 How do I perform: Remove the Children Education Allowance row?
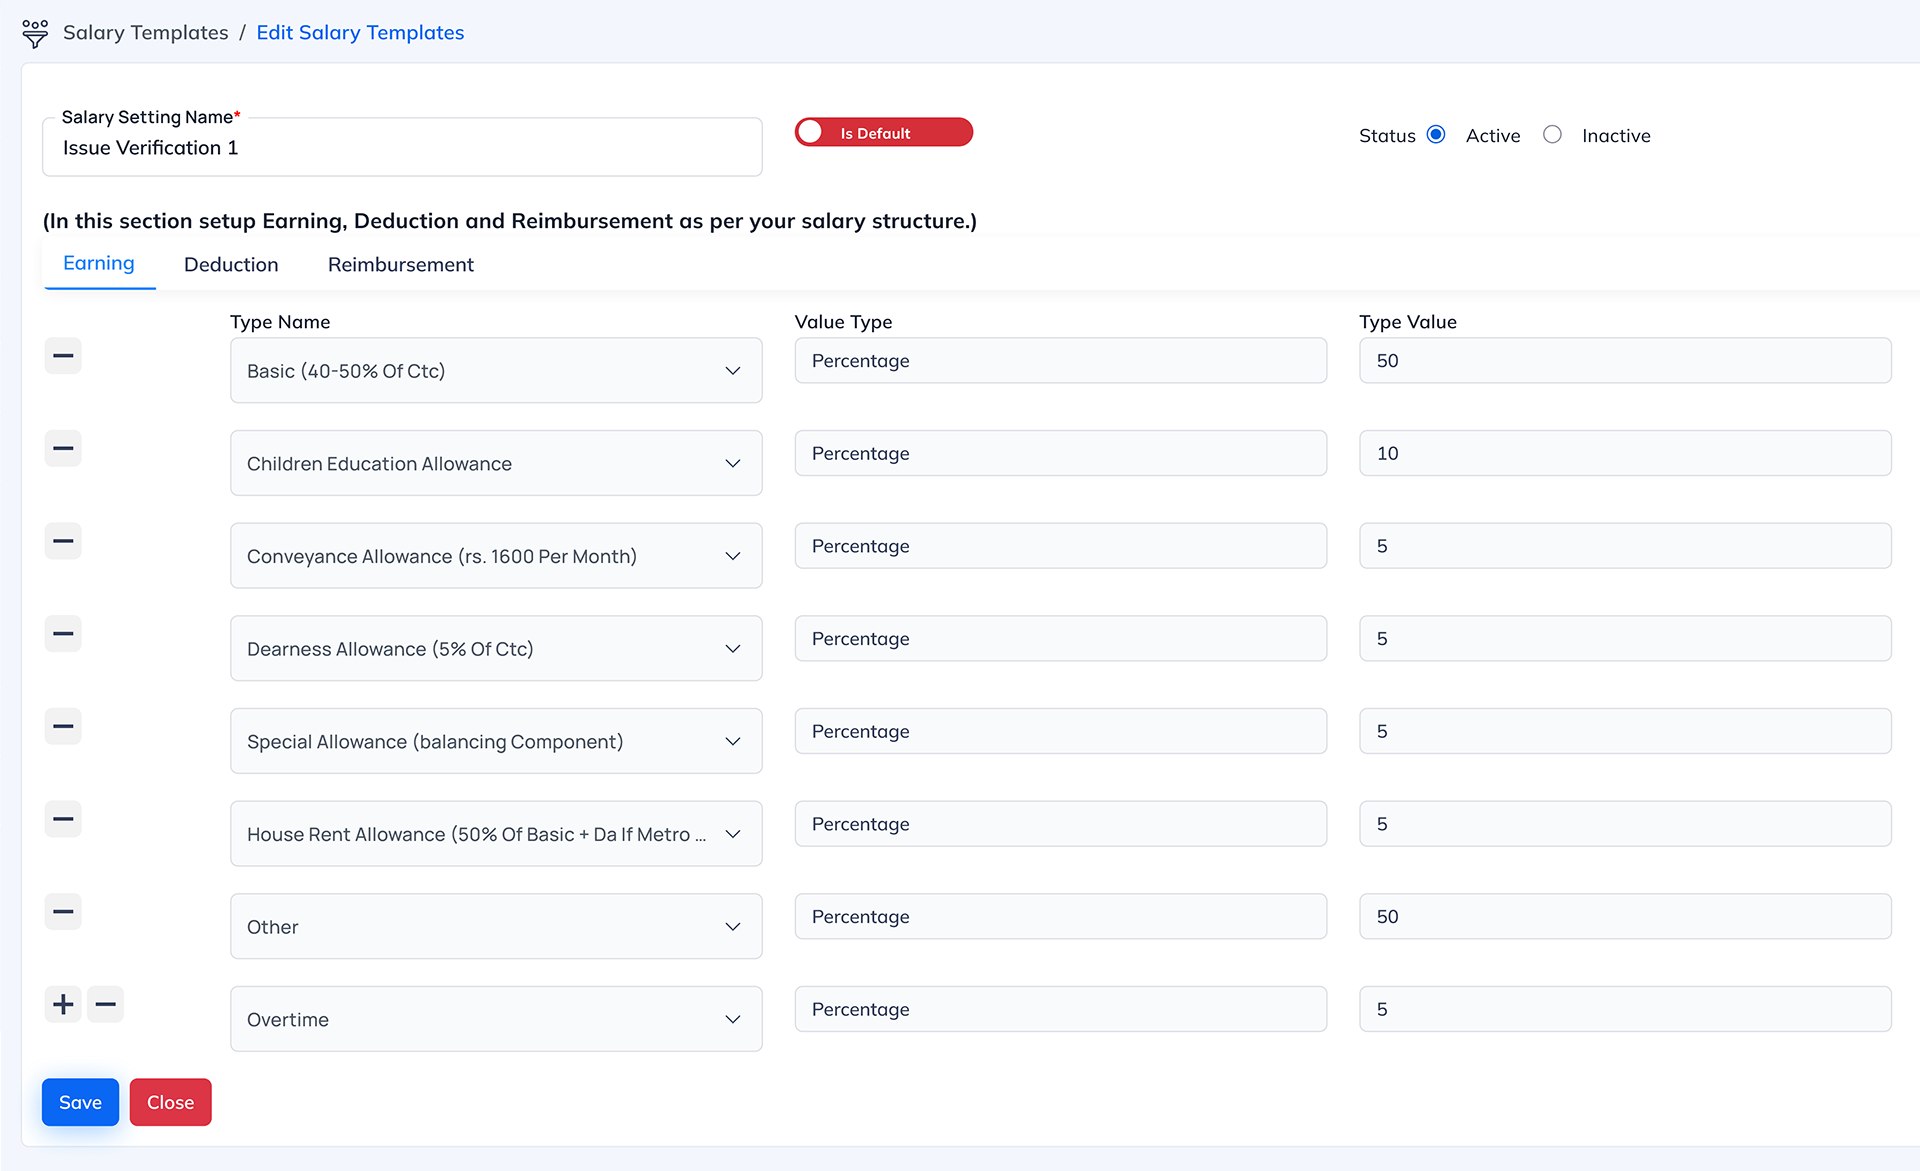(63, 449)
